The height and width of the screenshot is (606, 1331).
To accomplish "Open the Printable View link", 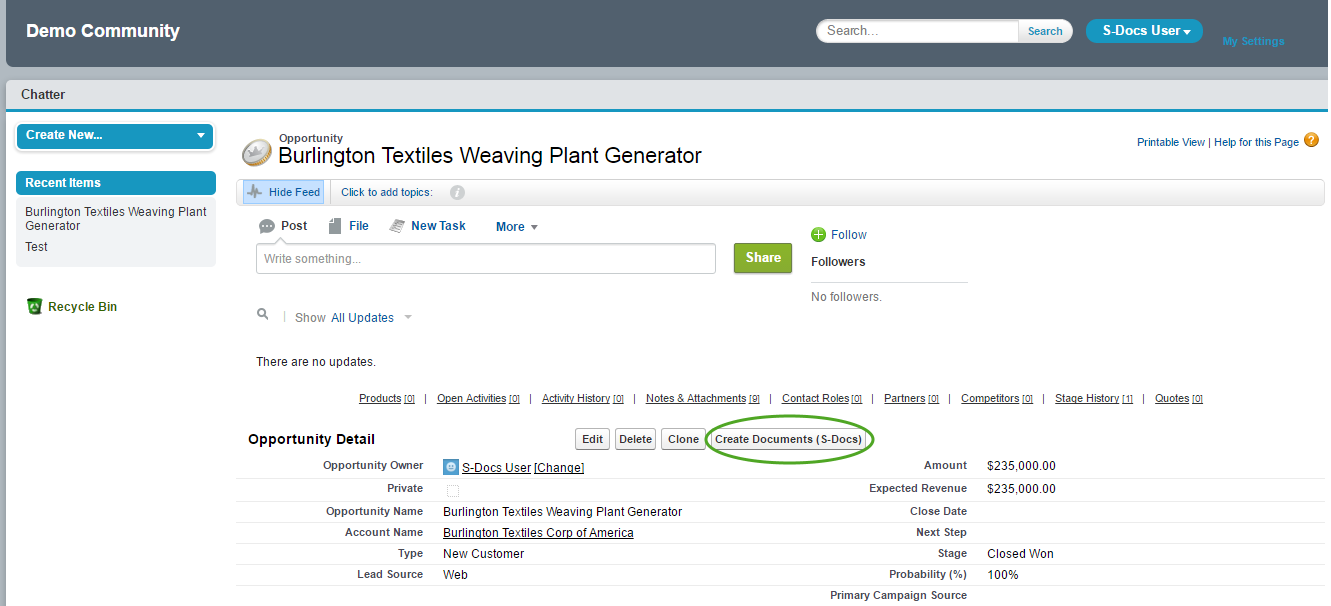I will (1171, 143).
